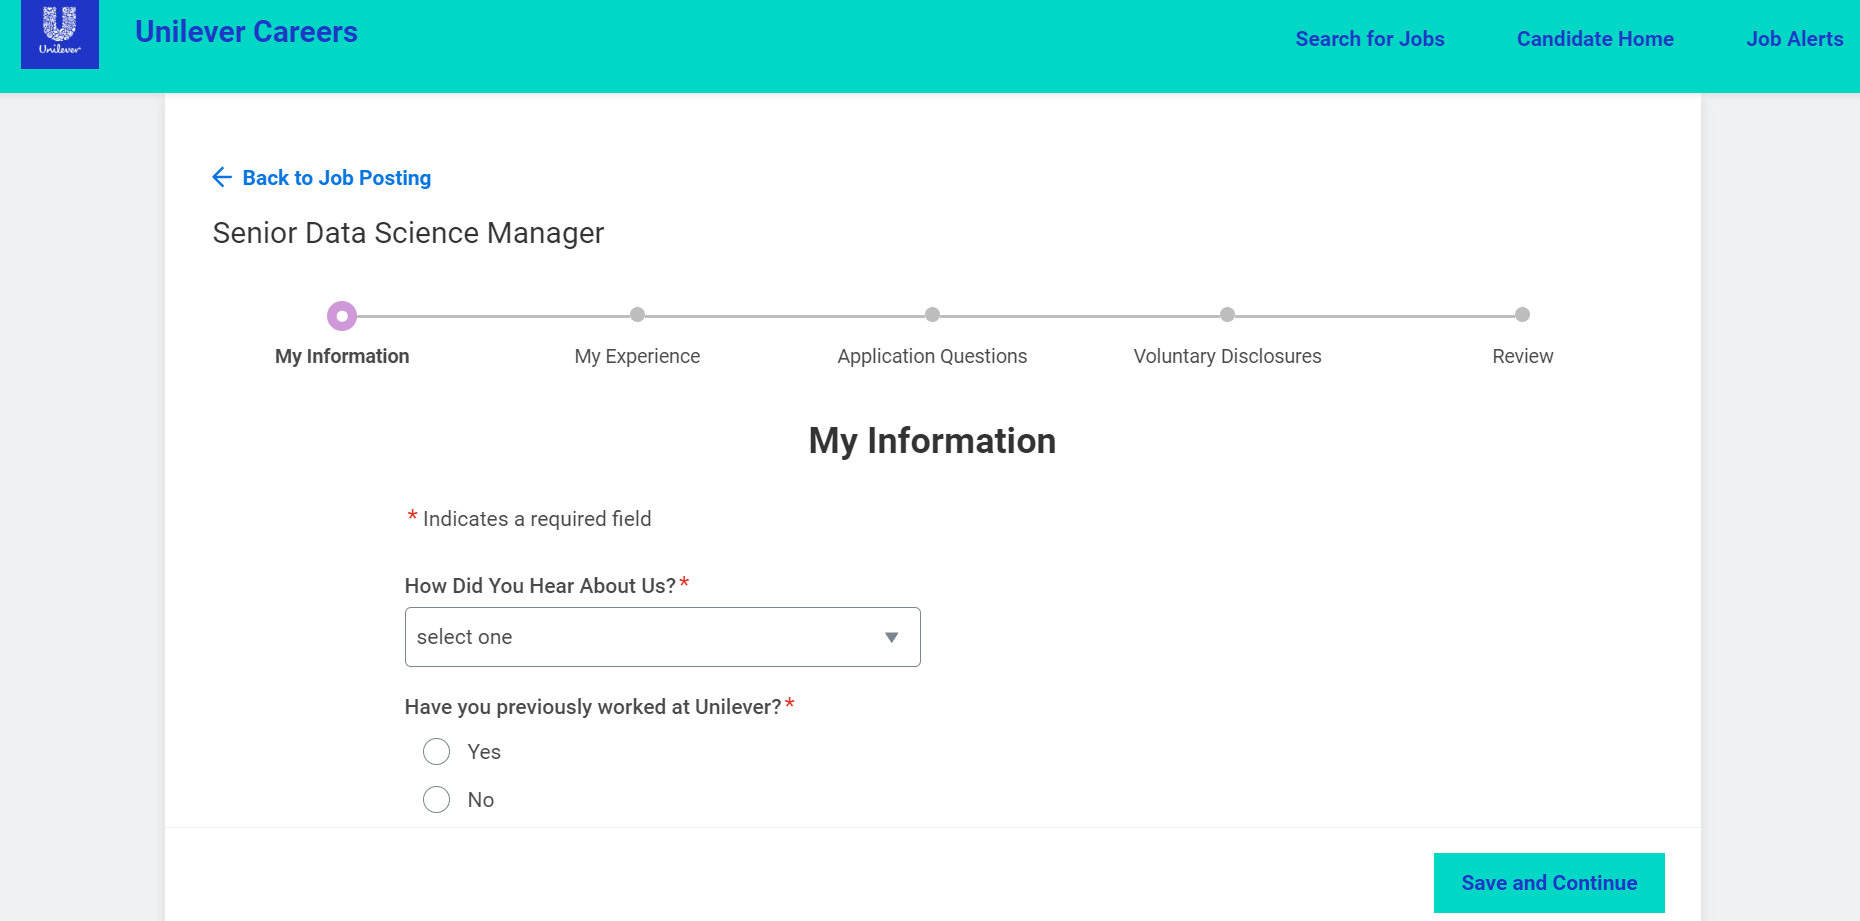Screen dimensions: 1860x921
Task: Click the My Experience step dot
Action: coord(637,315)
